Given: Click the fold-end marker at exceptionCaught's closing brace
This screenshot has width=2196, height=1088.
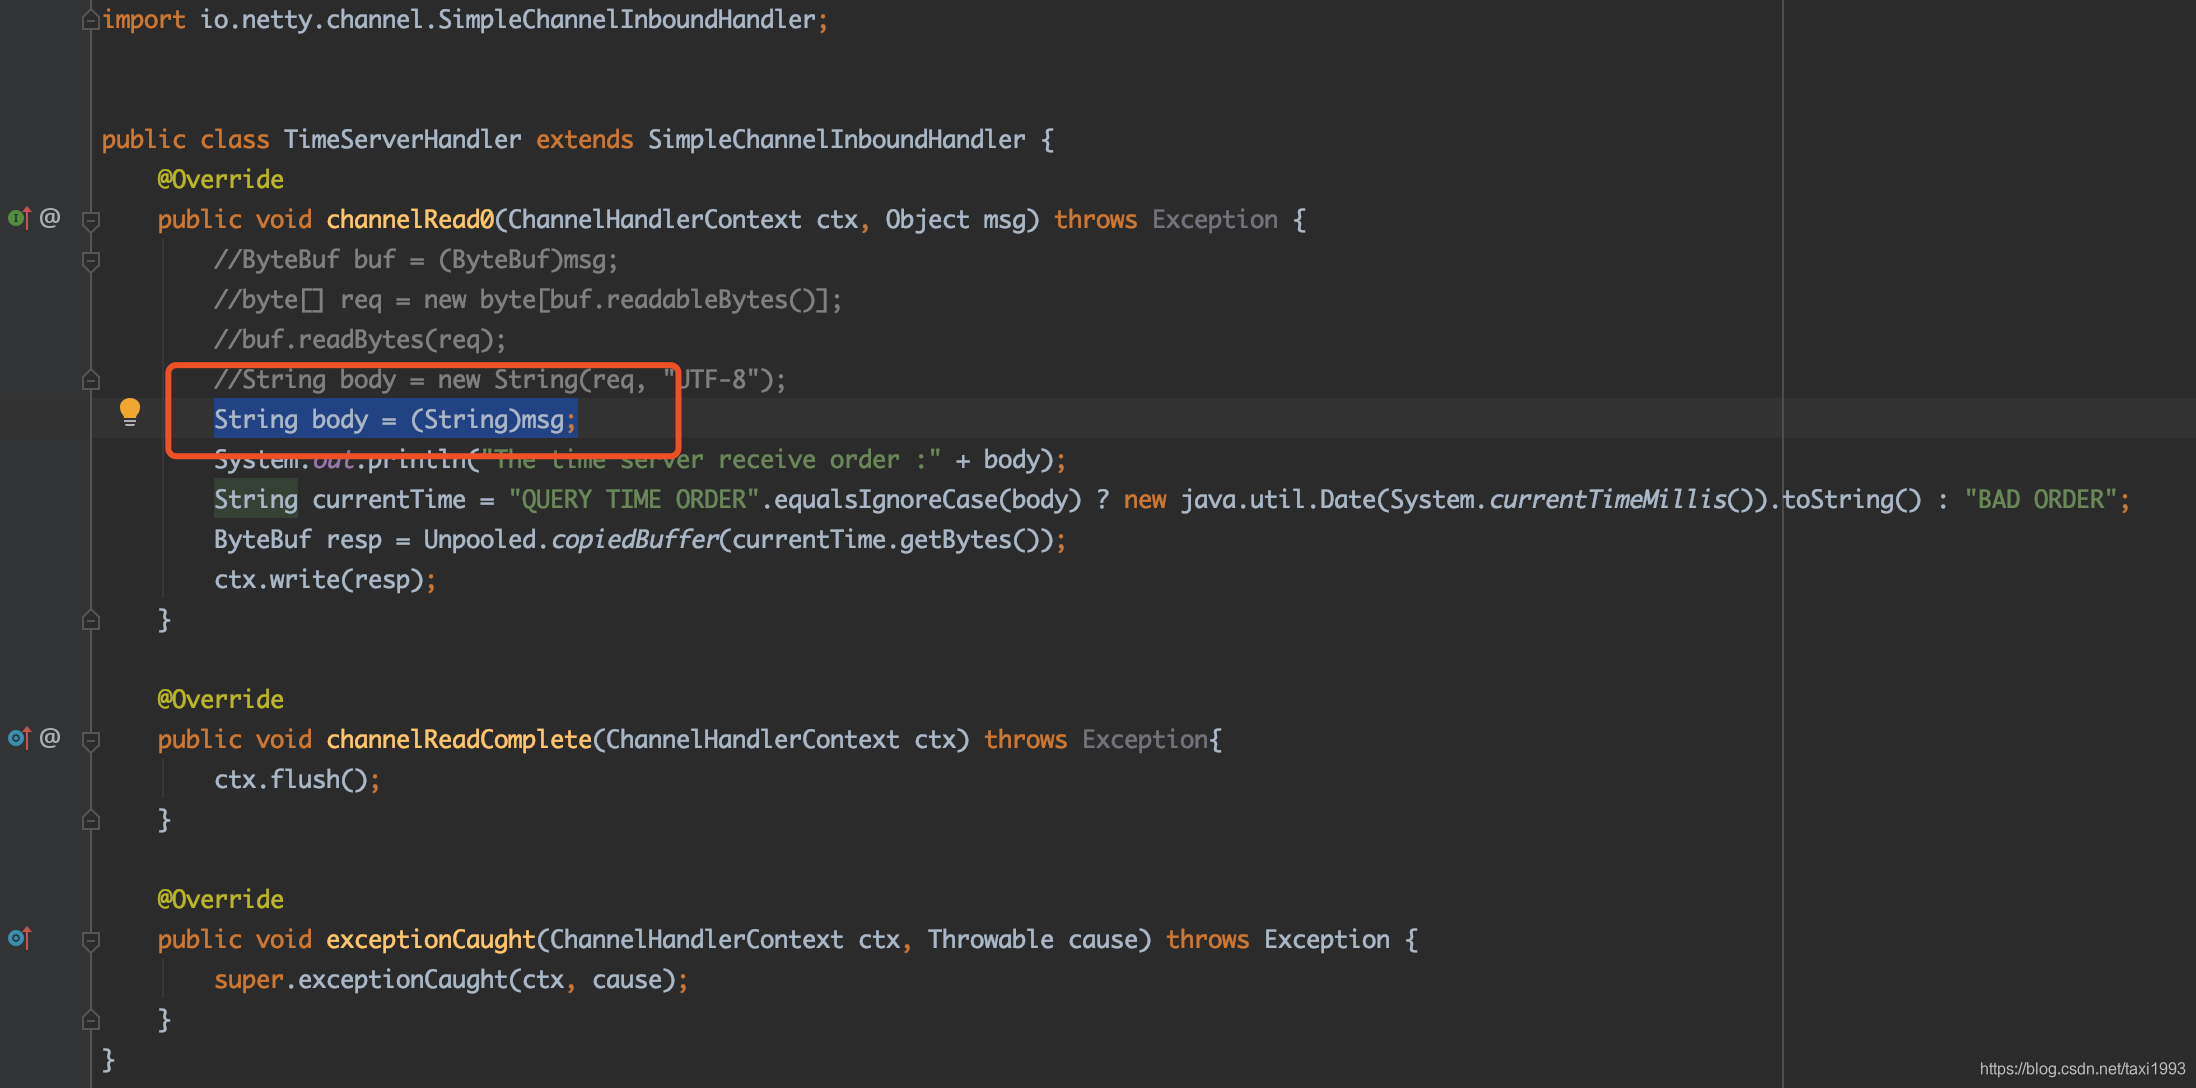Looking at the screenshot, I should pos(91,1020).
